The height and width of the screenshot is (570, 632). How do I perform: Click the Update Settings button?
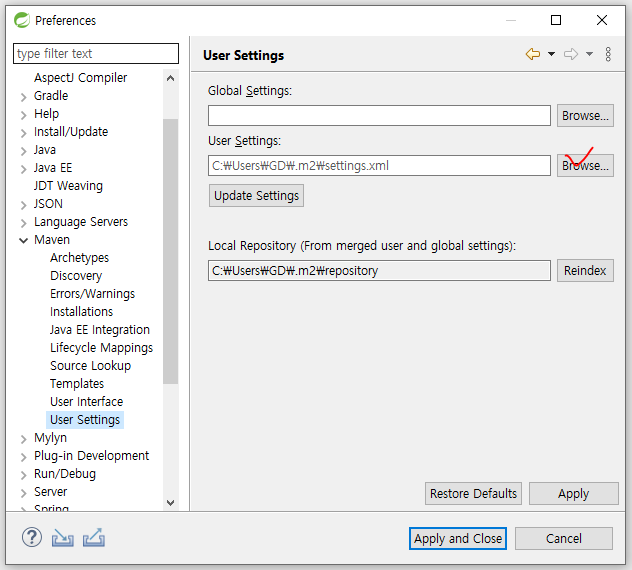click(256, 196)
